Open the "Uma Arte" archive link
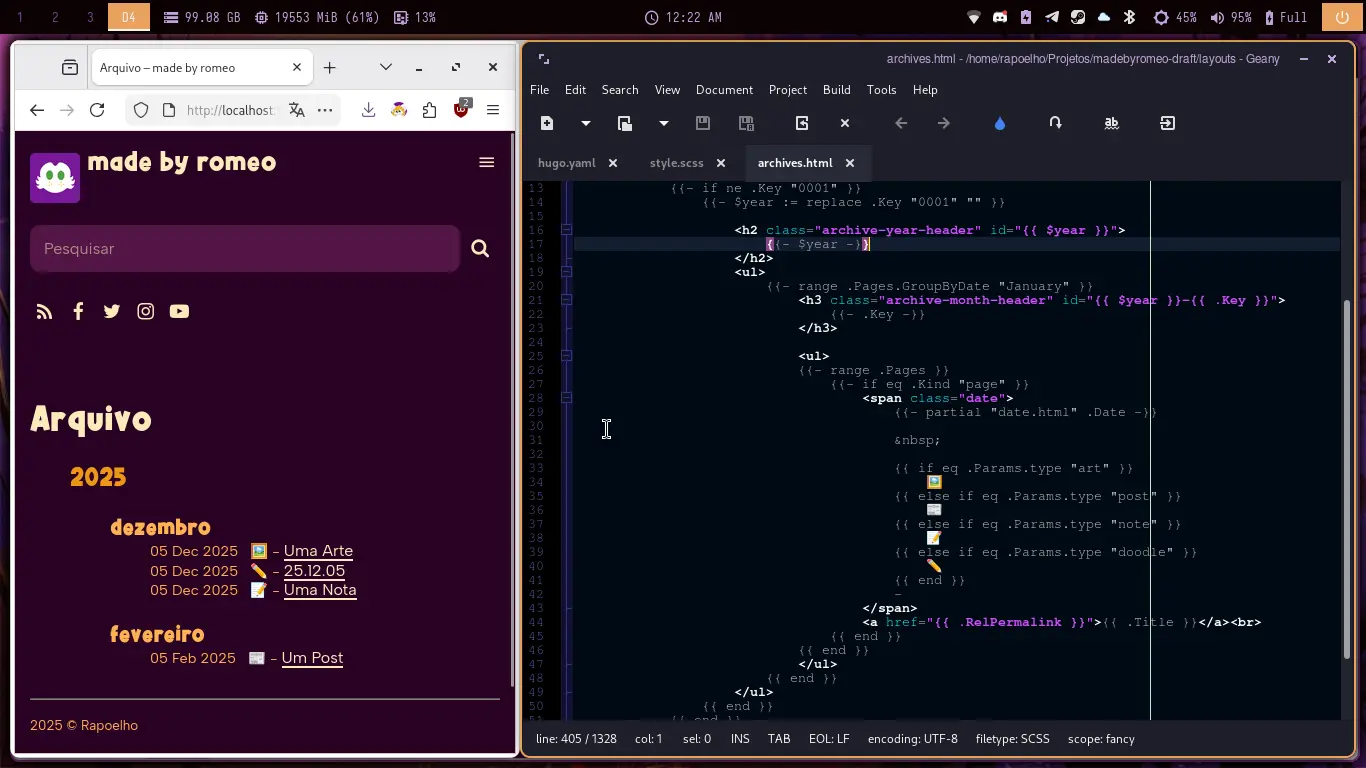The image size is (1366, 768). point(318,551)
